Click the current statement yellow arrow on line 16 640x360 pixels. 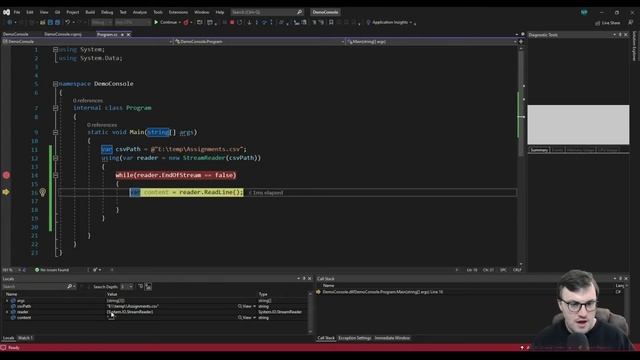(x=6, y=192)
